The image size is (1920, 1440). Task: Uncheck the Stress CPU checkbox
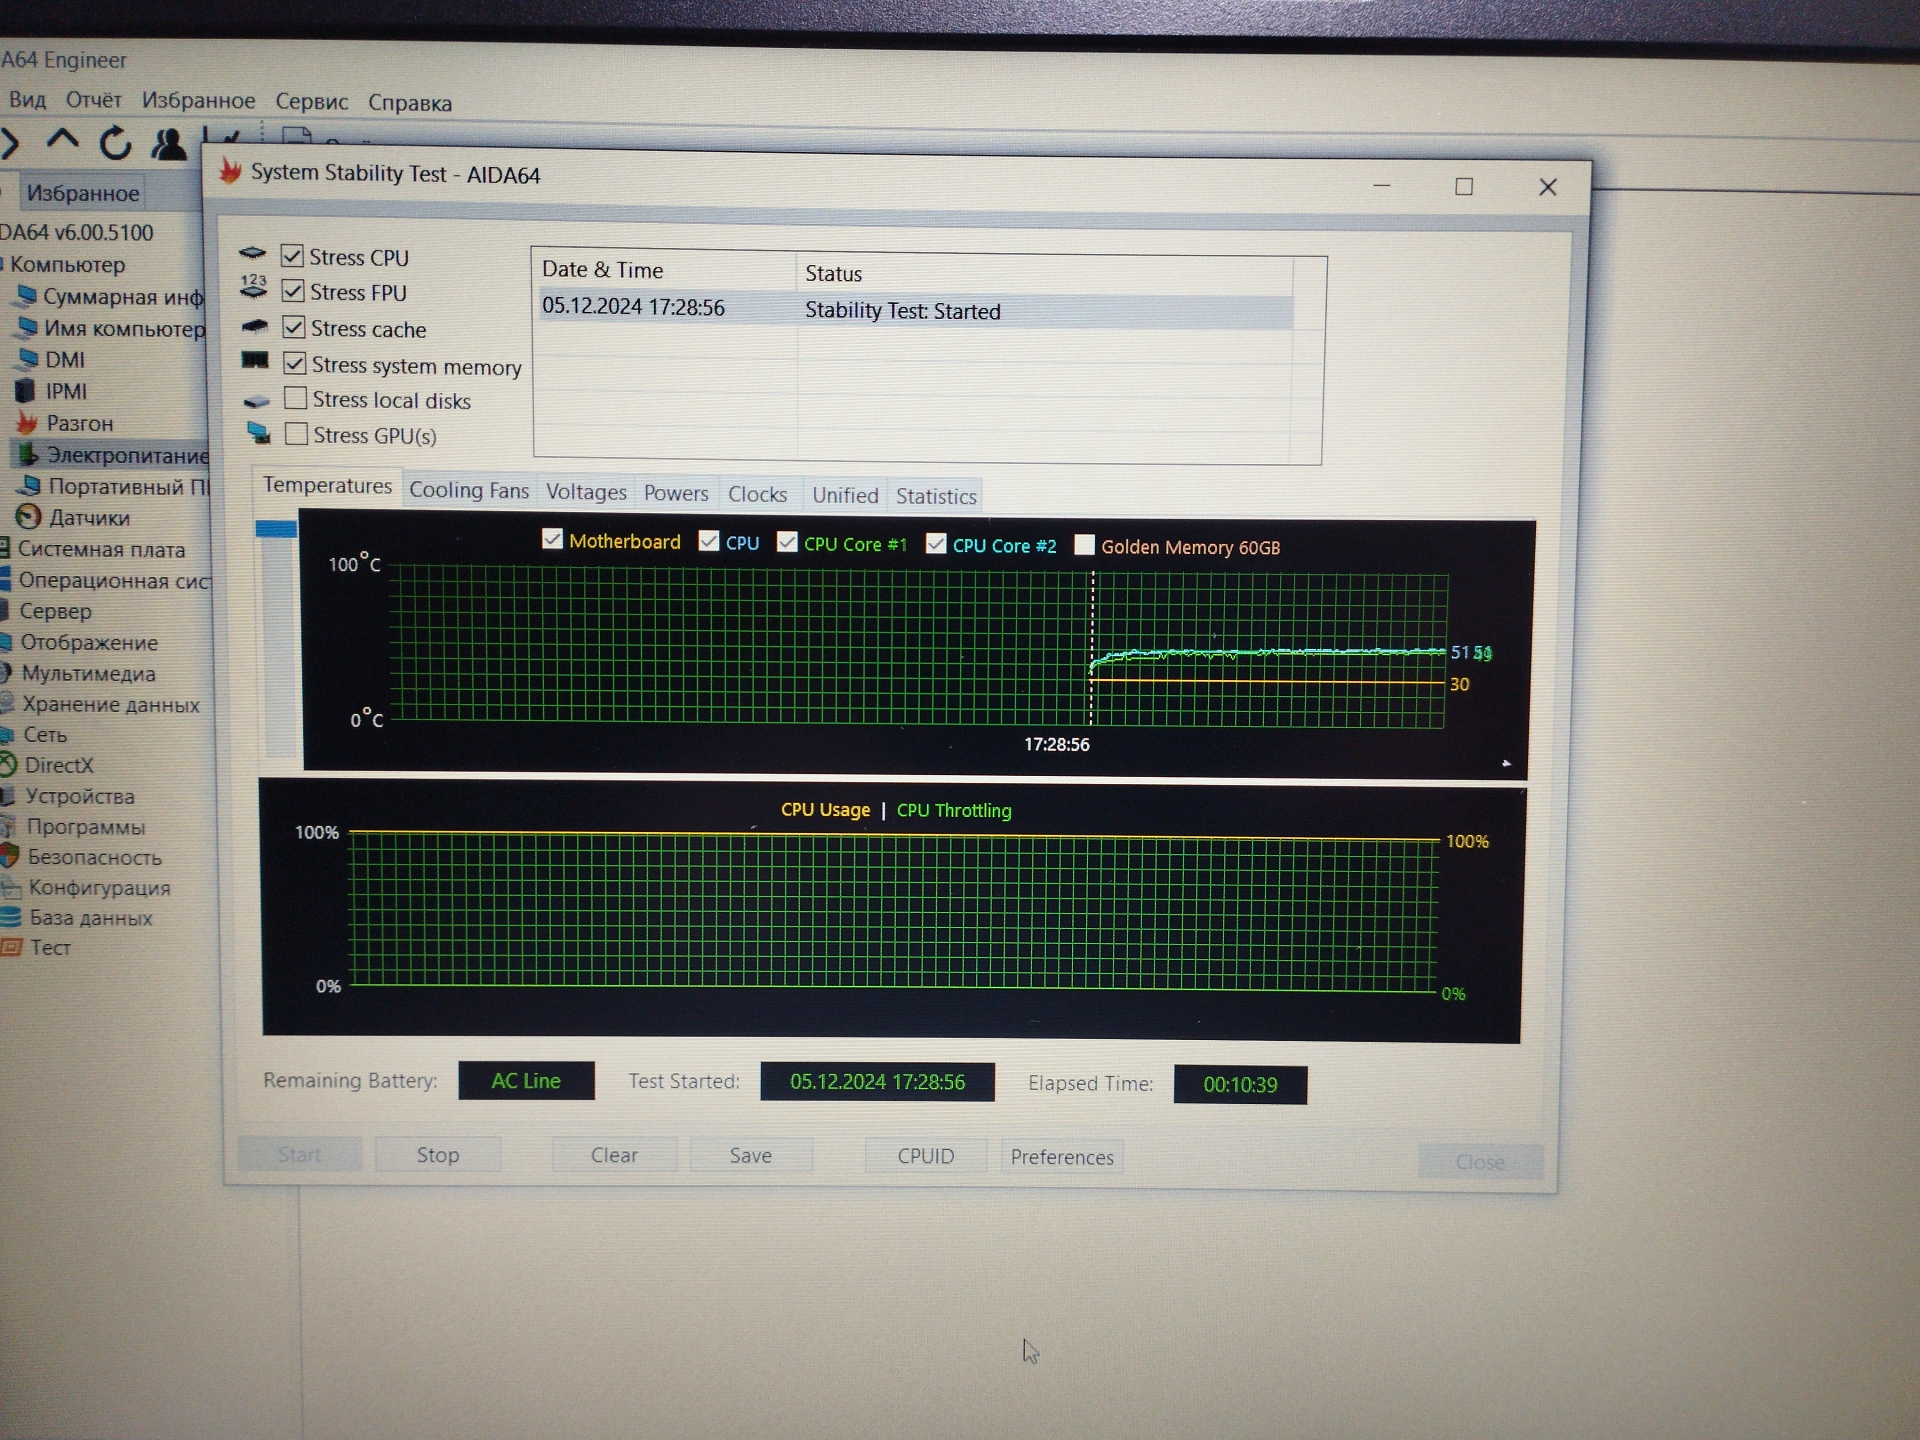click(292, 256)
